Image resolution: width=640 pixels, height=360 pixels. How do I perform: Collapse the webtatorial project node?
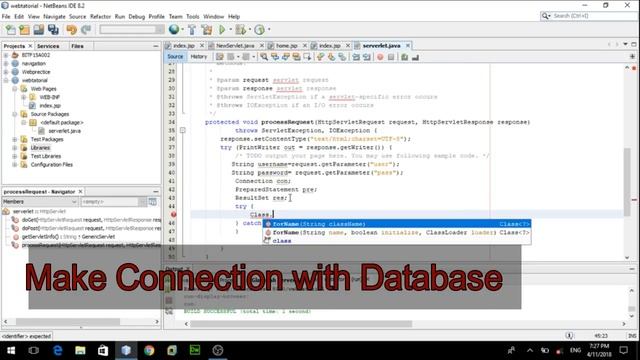click(6, 80)
